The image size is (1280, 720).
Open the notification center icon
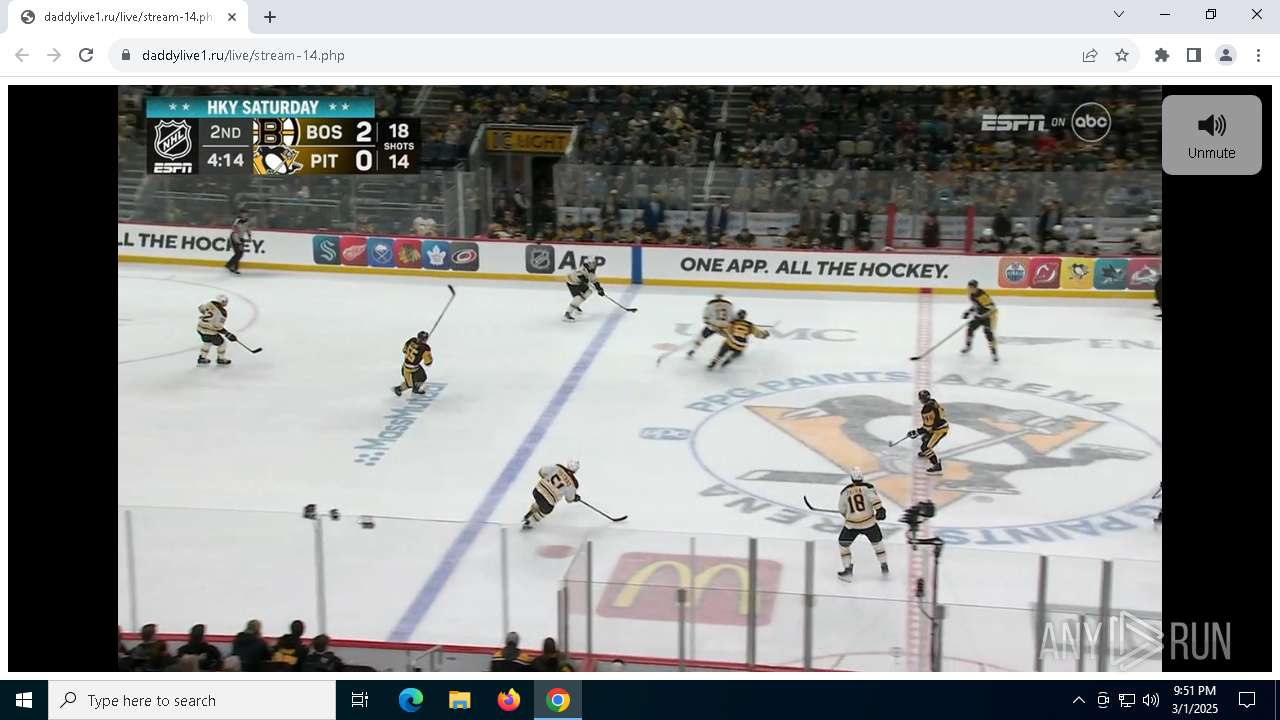(x=1247, y=700)
